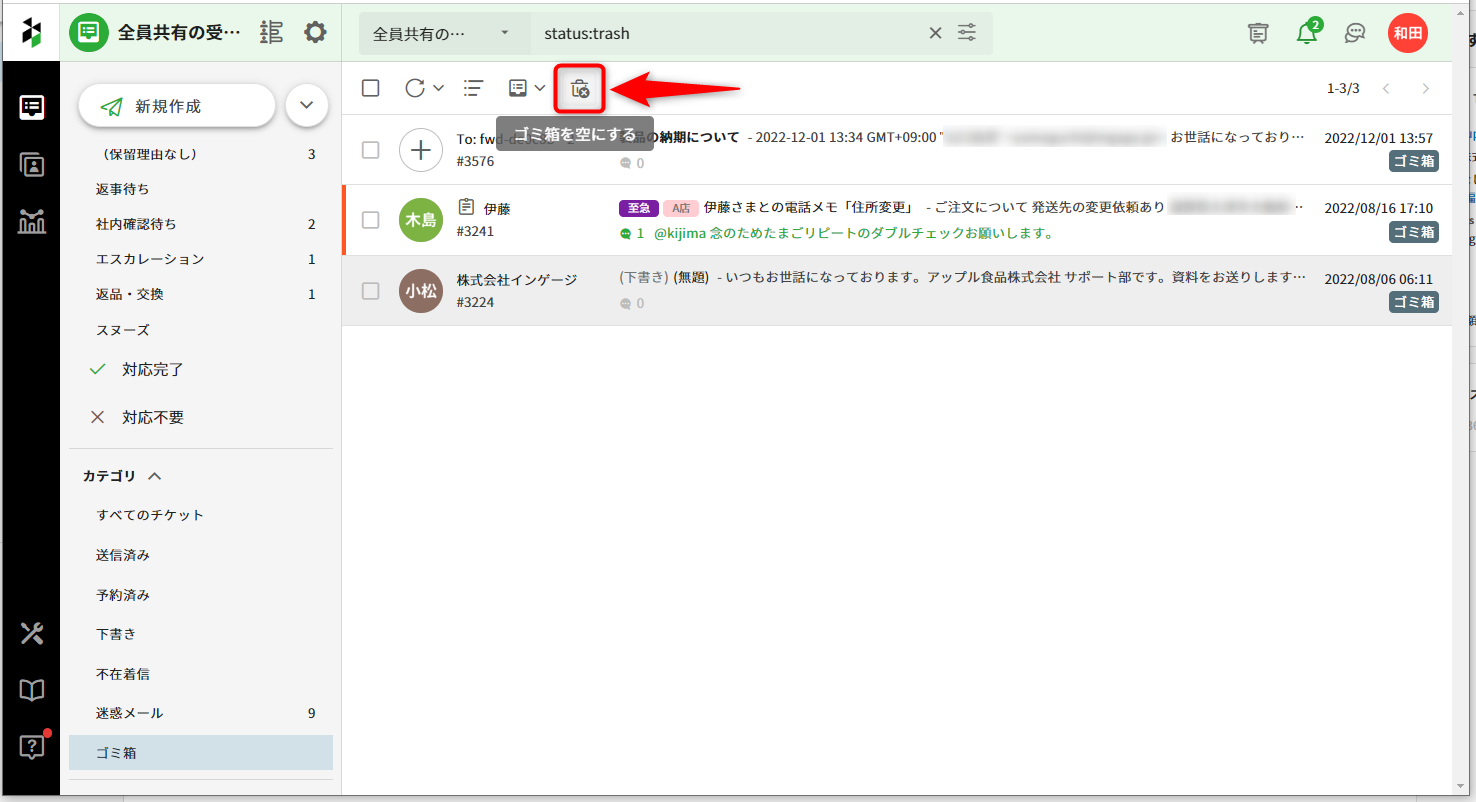Screen dimensions: 1476x802
Task: Open the contacts icon in left rail
Action: (x=32, y=165)
